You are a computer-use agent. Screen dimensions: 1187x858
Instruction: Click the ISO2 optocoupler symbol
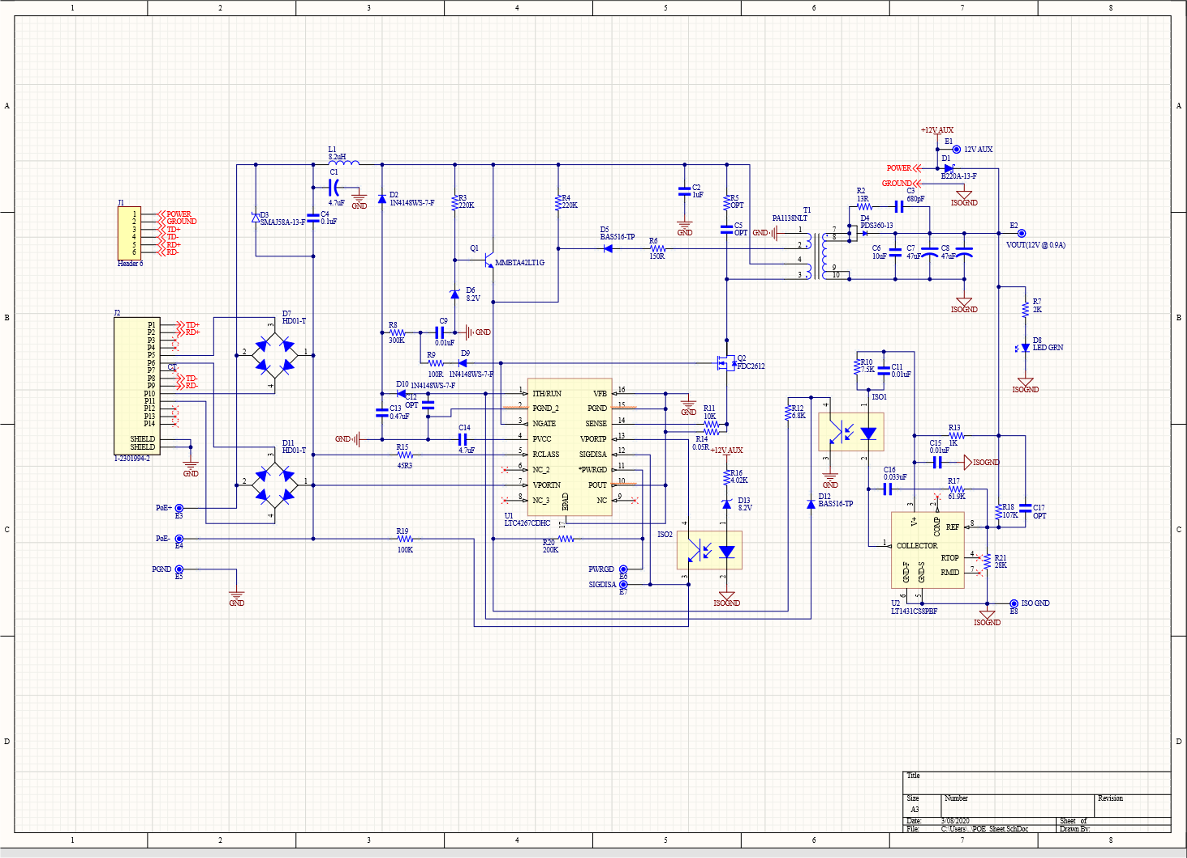(714, 550)
